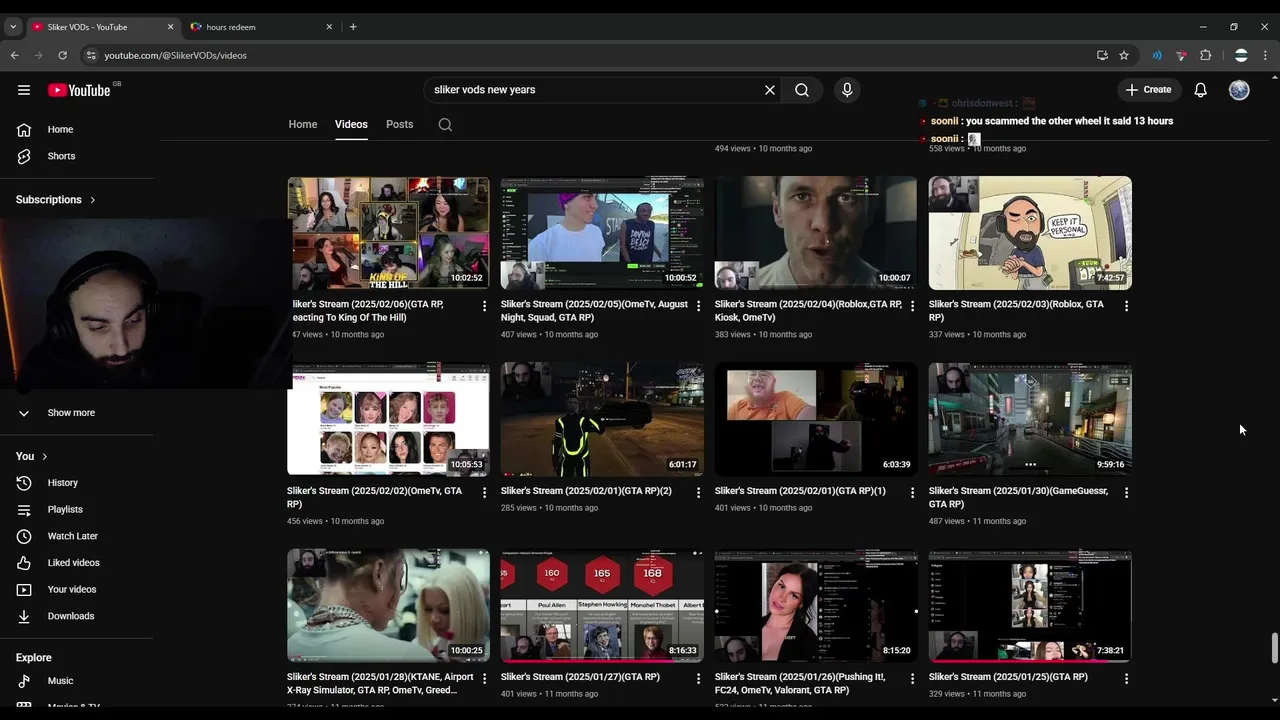Start voice search with microphone icon

pos(847,90)
